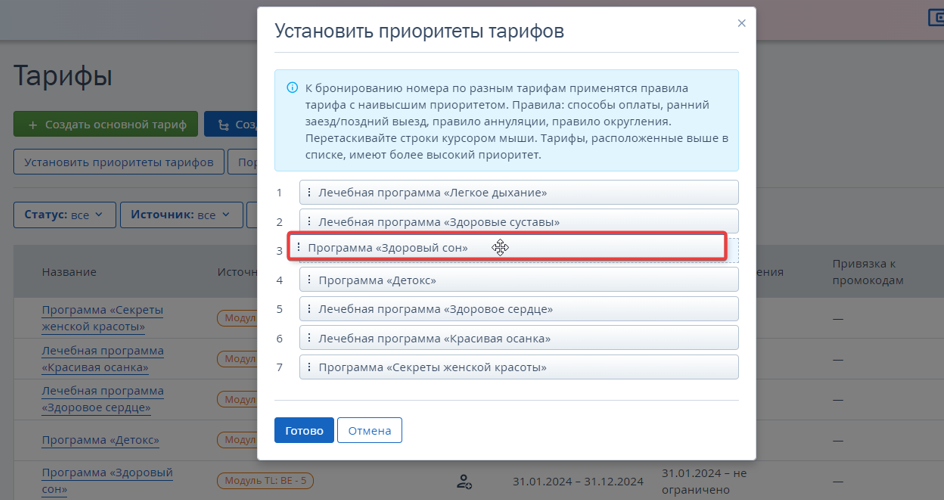Grab drag handle of «Здоровое сердце» row
Screen dimensions: 944x500
[309, 309]
